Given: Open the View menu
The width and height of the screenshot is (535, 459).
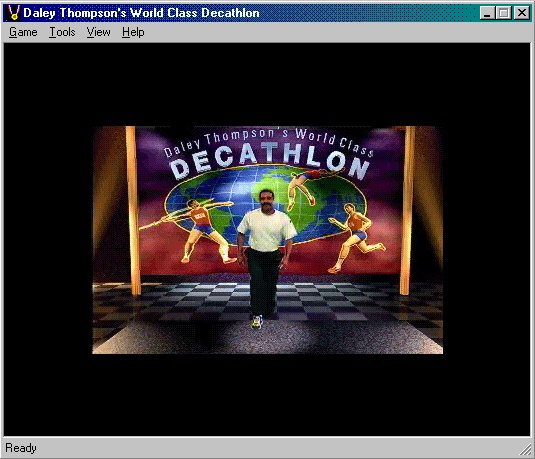Looking at the screenshot, I should pyautogui.click(x=98, y=32).
